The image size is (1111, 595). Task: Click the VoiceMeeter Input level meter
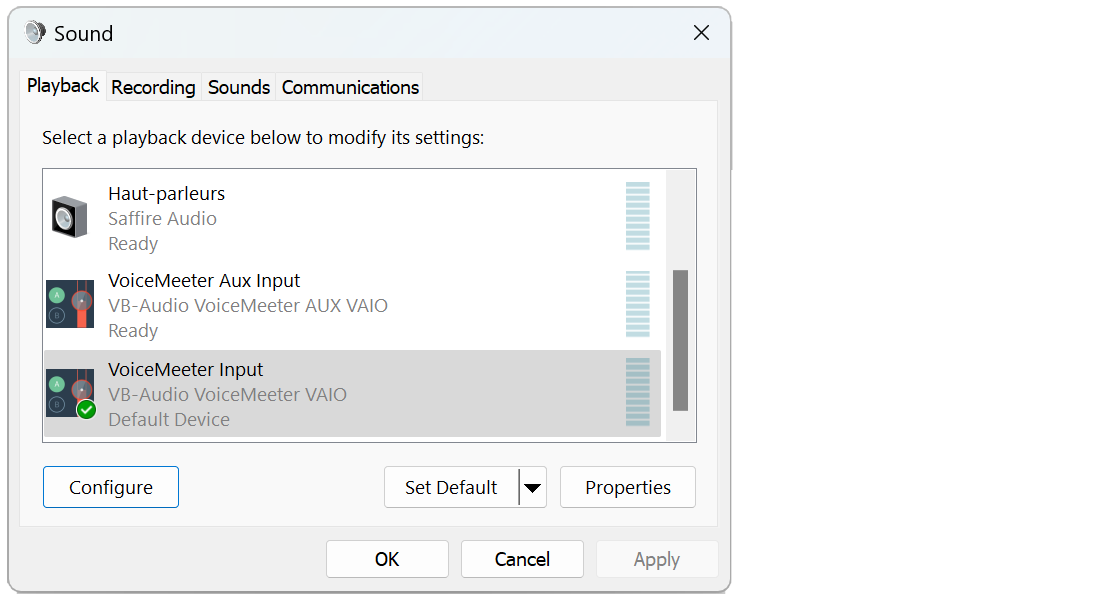tap(638, 392)
